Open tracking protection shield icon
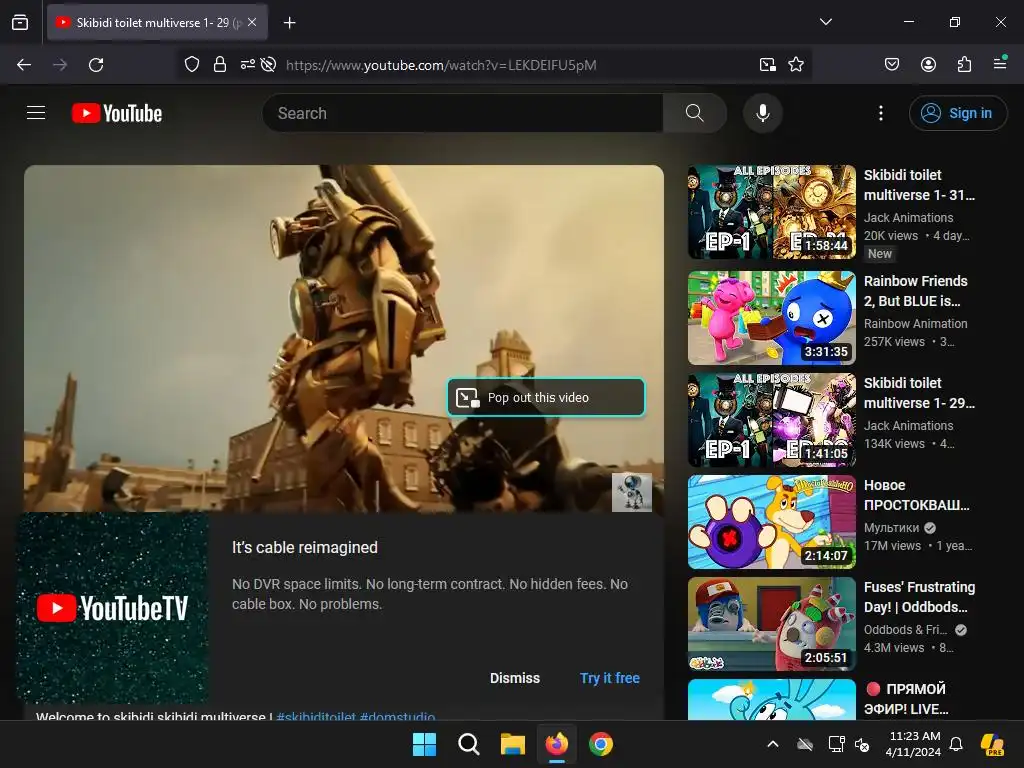The image size is (1024, 768). (x=191, y=65)
